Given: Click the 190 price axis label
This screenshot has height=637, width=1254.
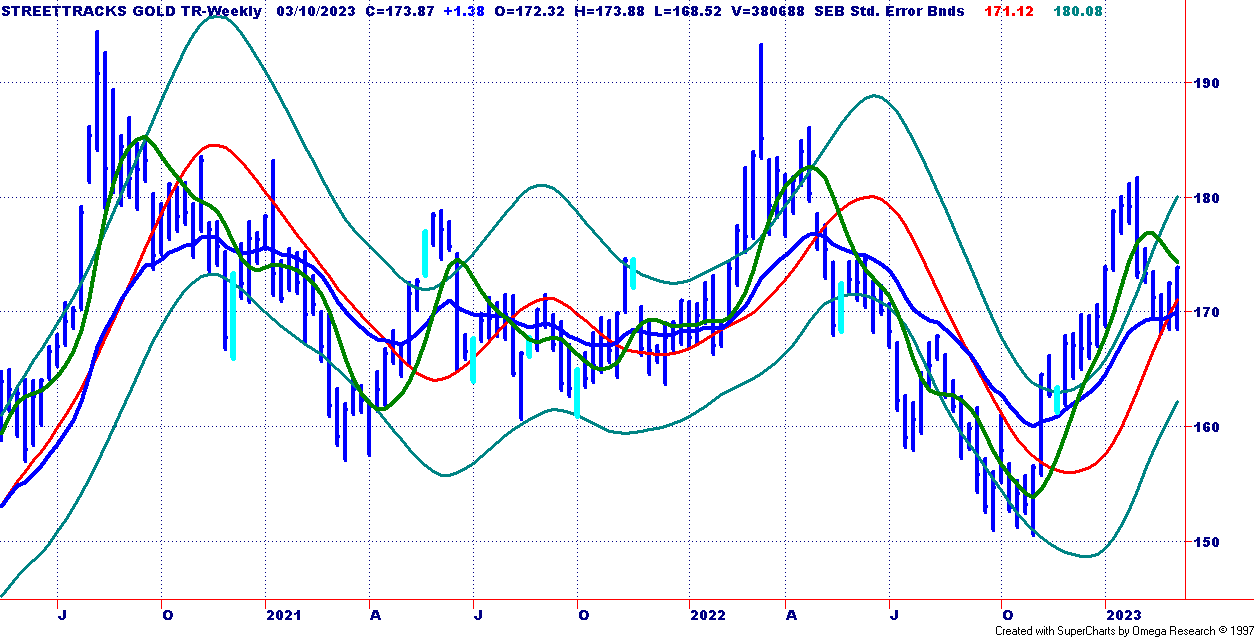Looking at the screenshot, I should click(1207, 83).
